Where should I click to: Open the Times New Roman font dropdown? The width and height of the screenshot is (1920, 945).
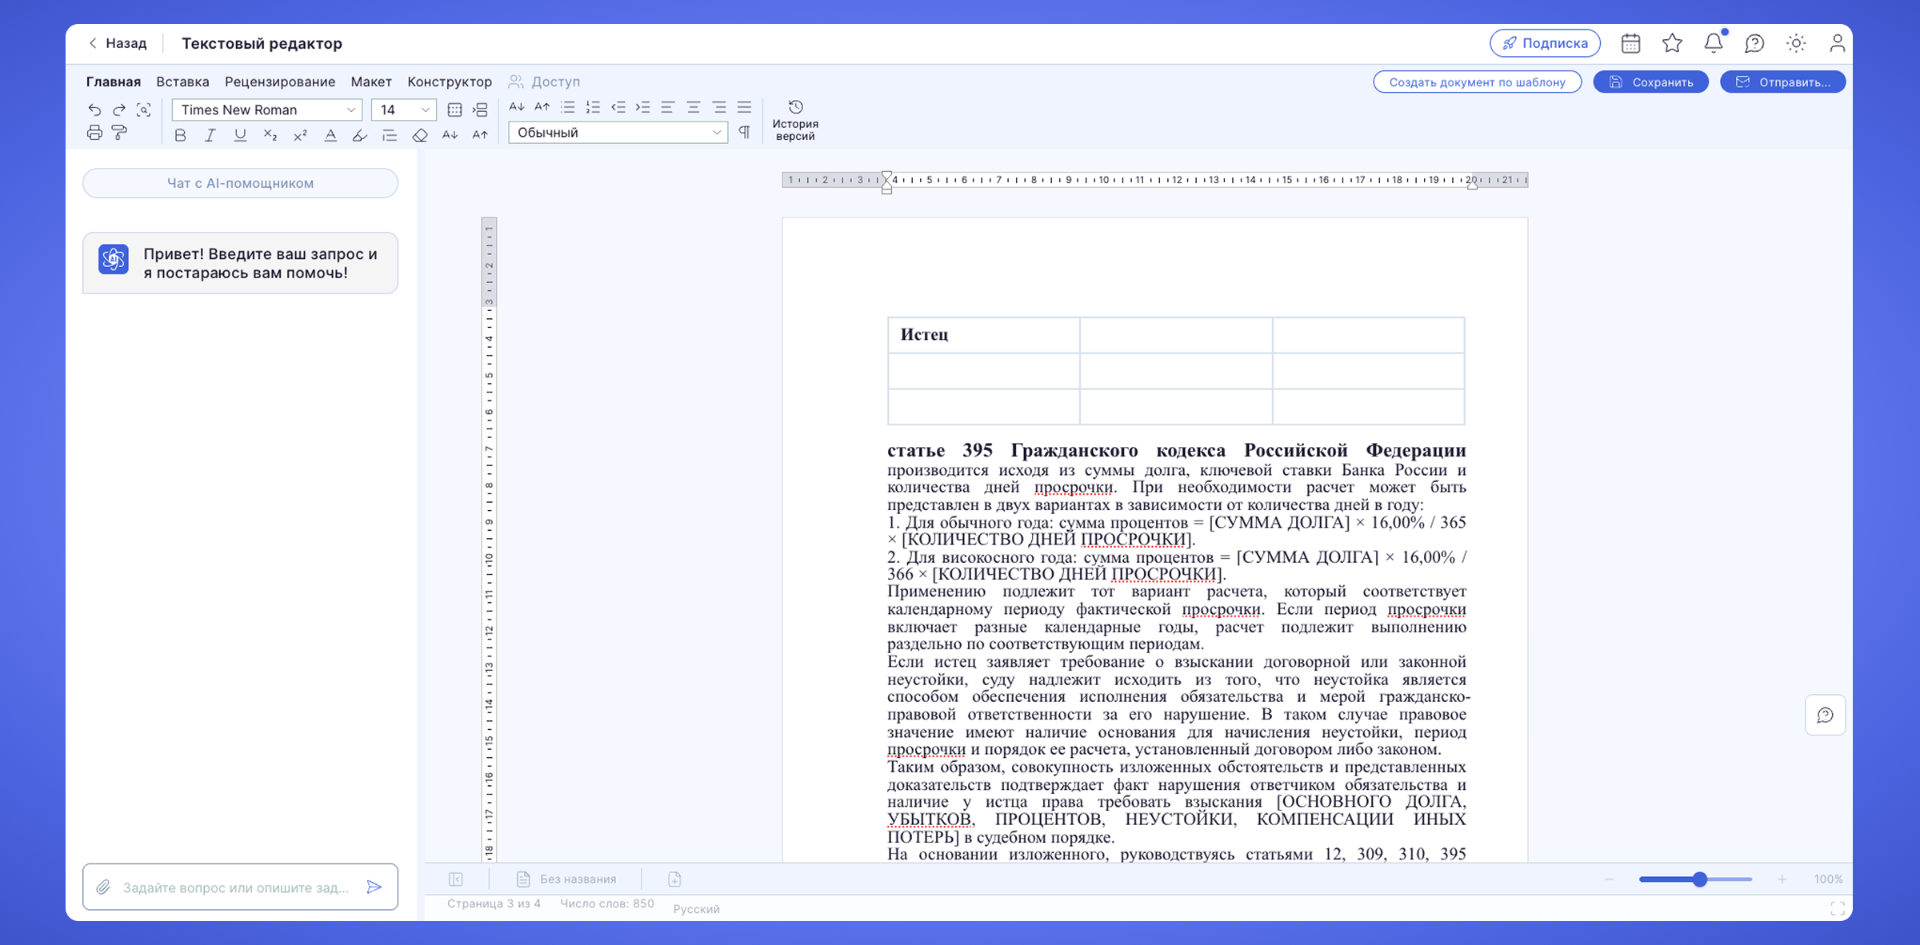pyautogui.click(x=267, y=110)
